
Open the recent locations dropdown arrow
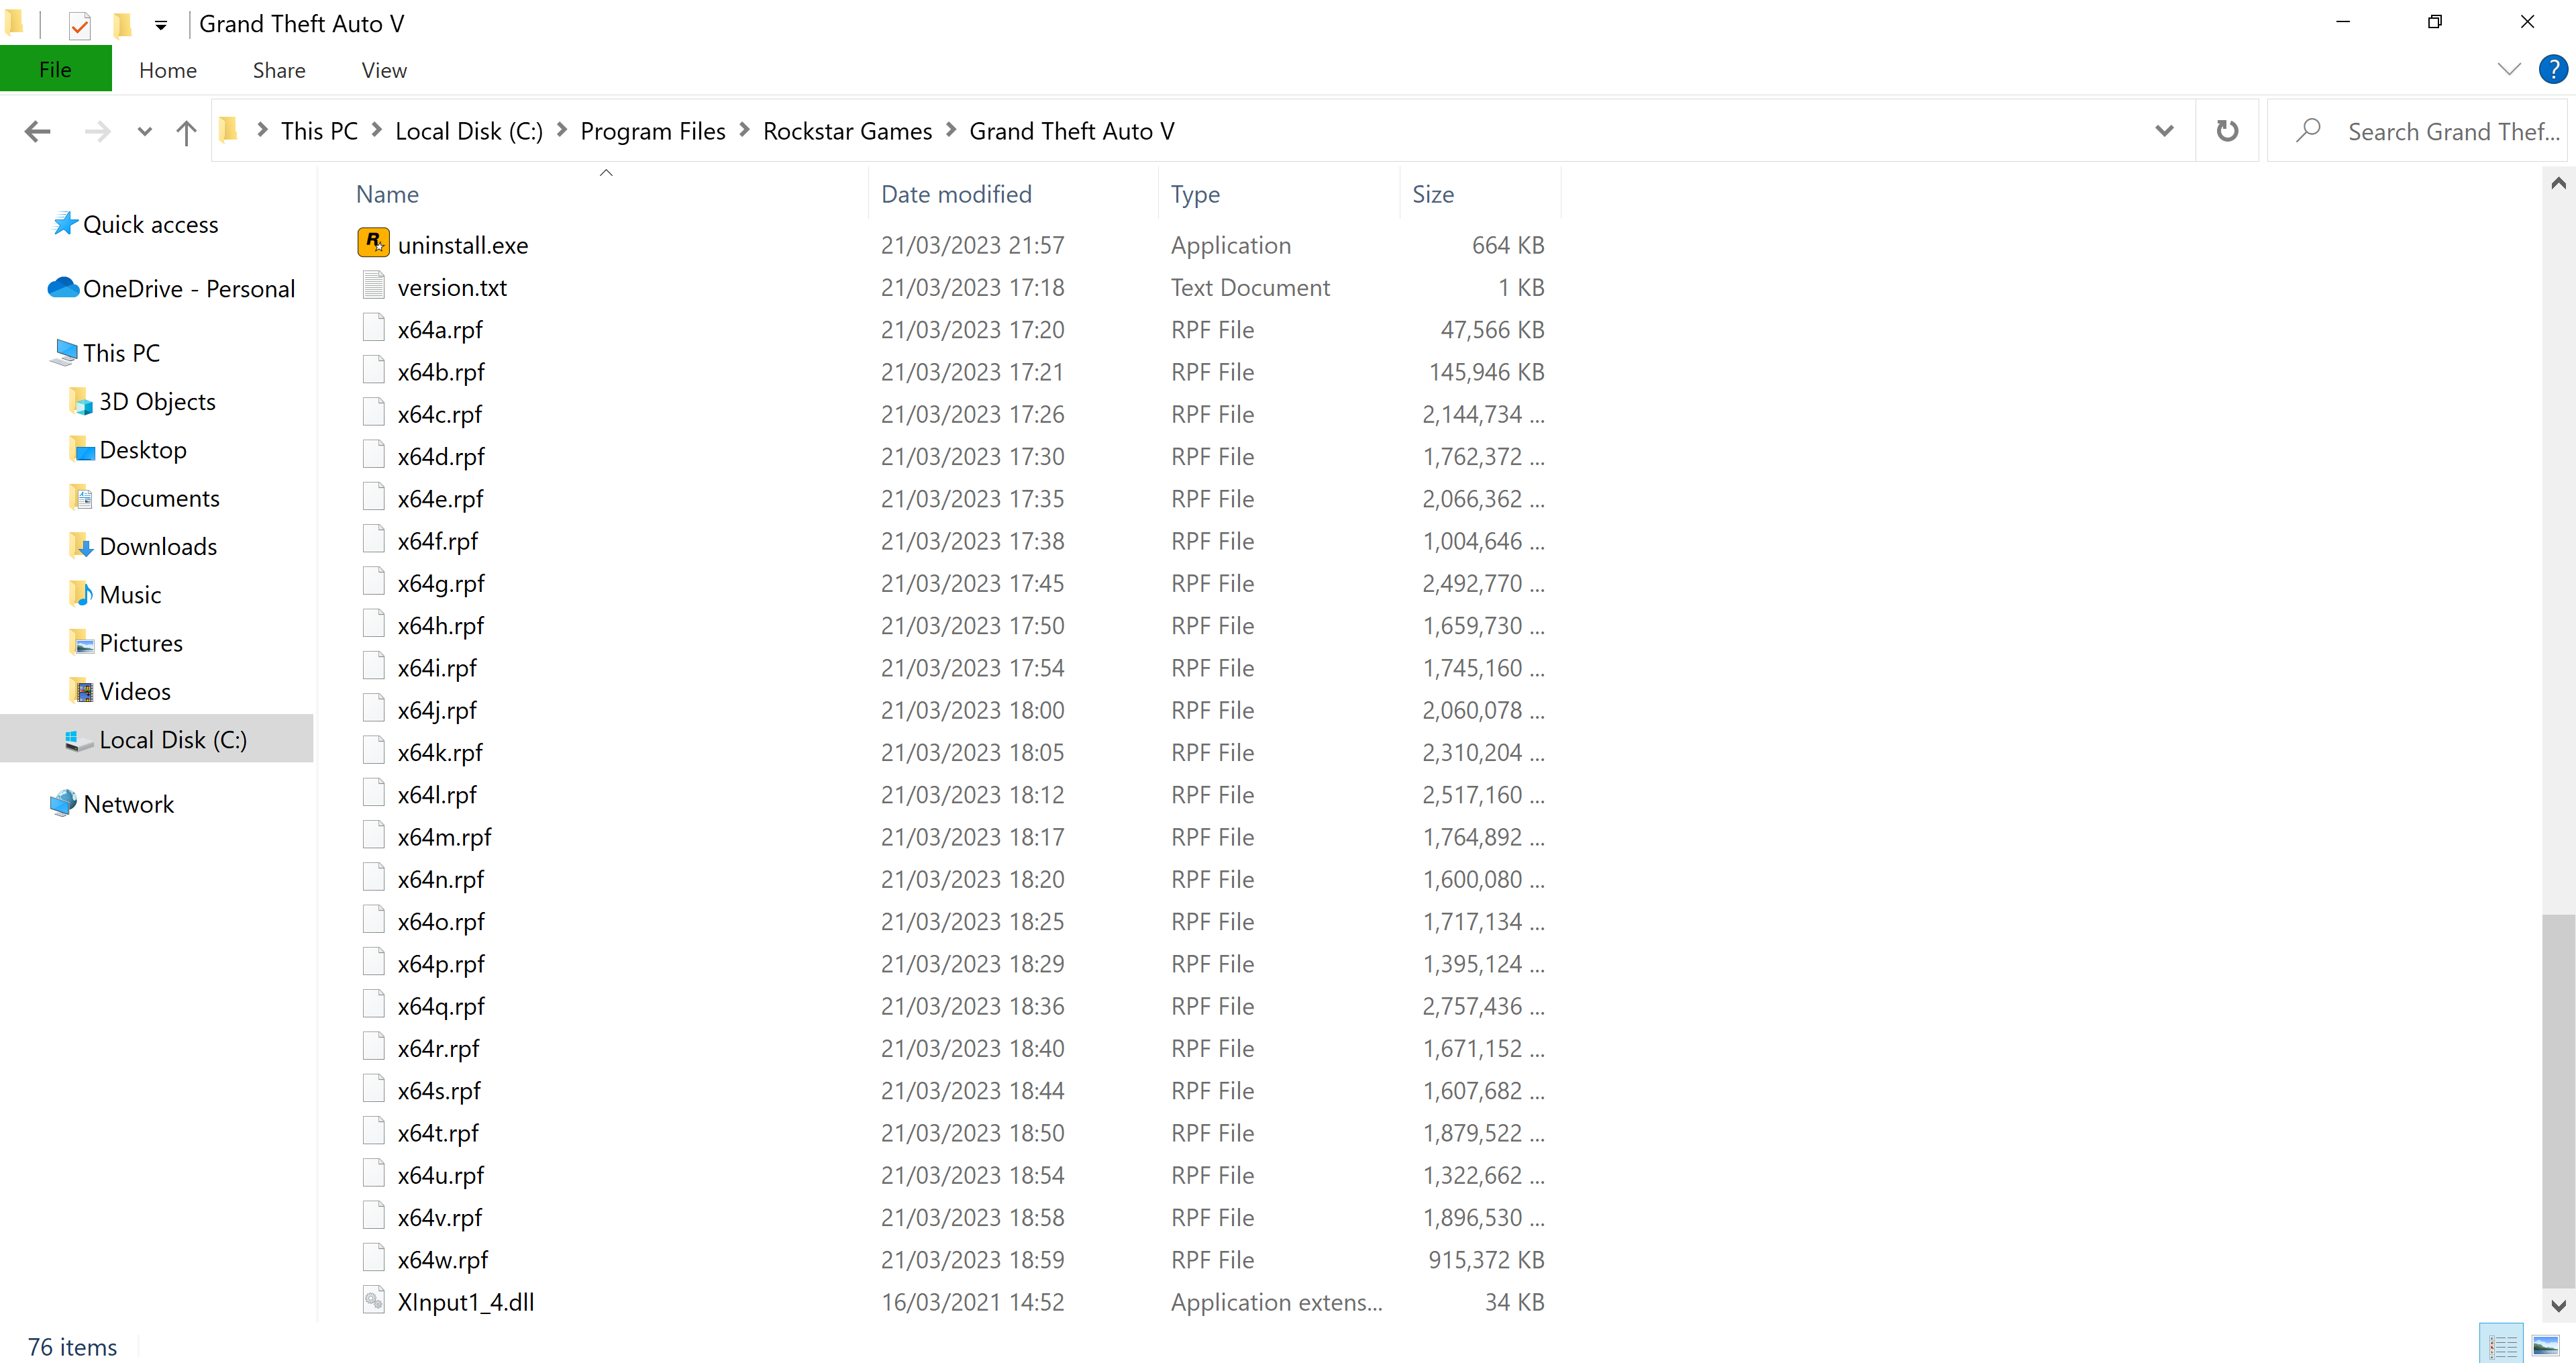144,131
